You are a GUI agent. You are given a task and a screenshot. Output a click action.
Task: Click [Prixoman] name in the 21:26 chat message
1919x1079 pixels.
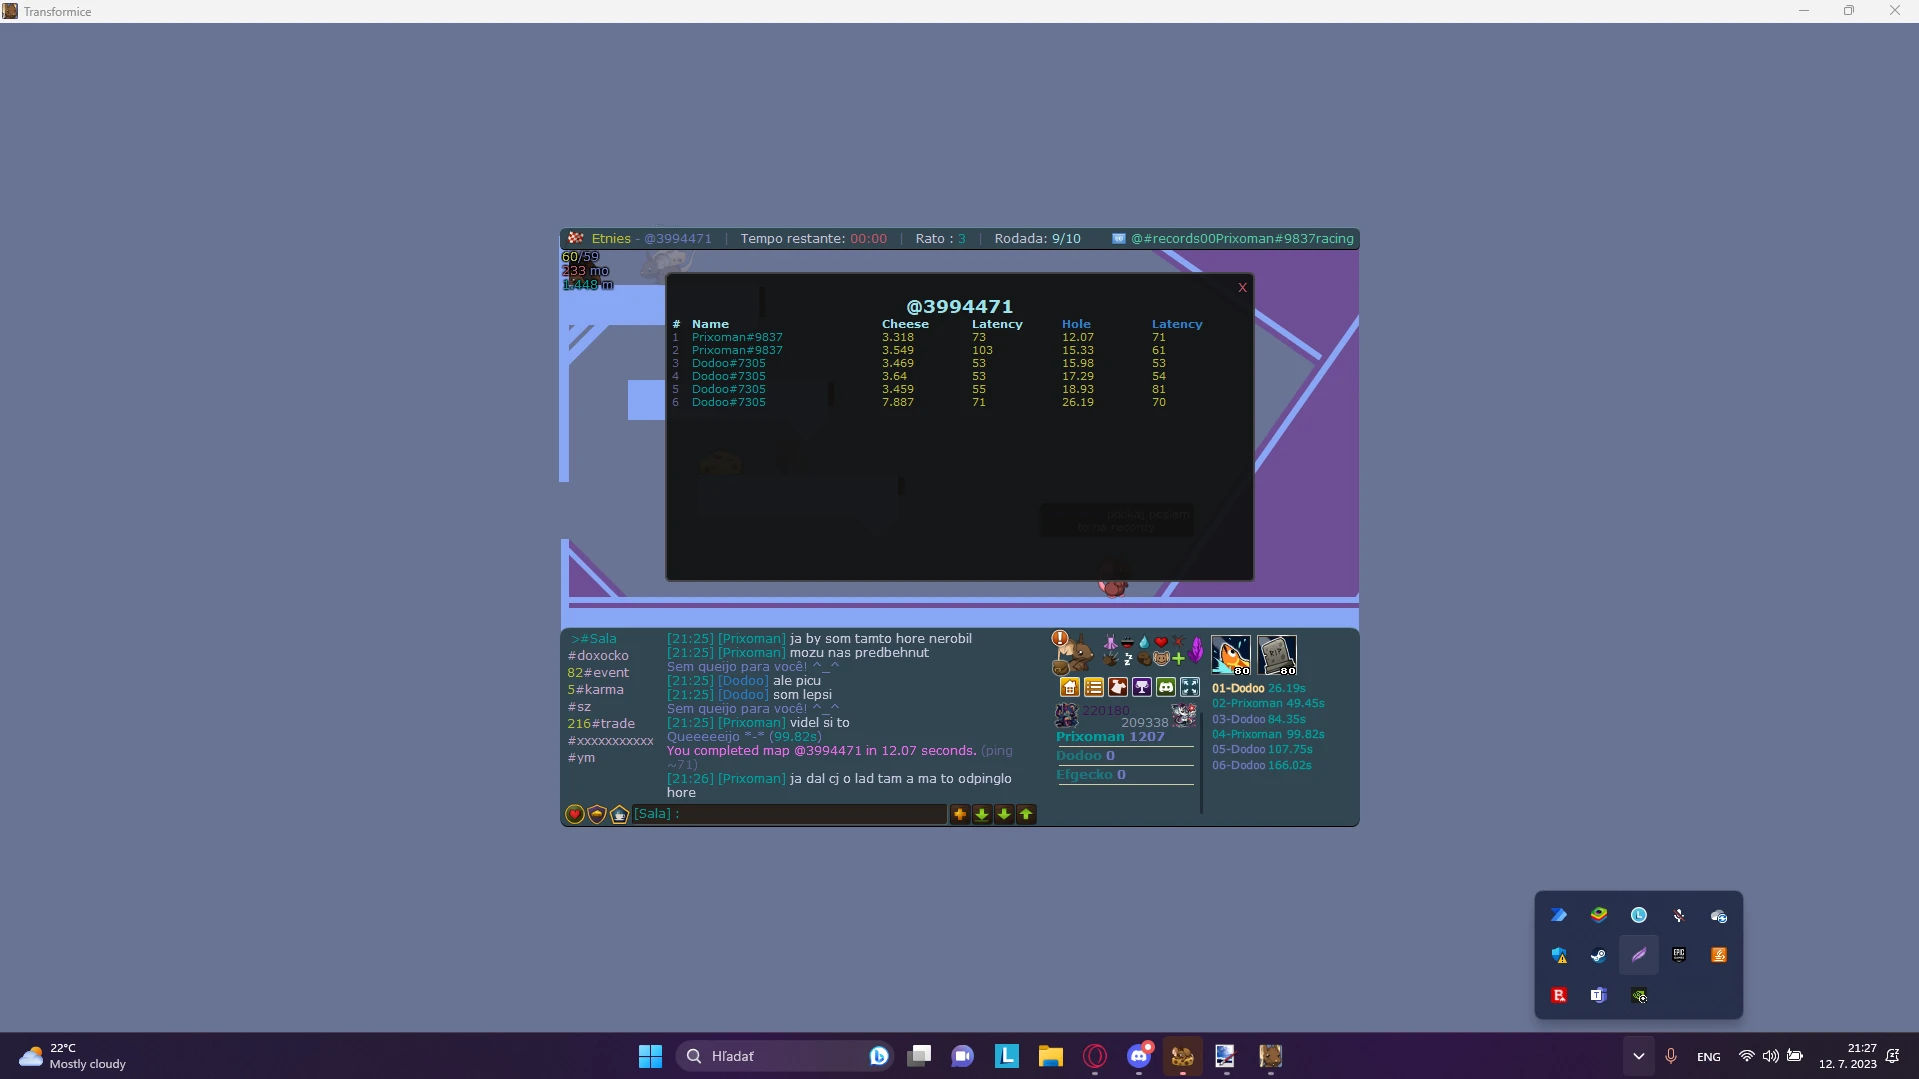tap(752, 779)
